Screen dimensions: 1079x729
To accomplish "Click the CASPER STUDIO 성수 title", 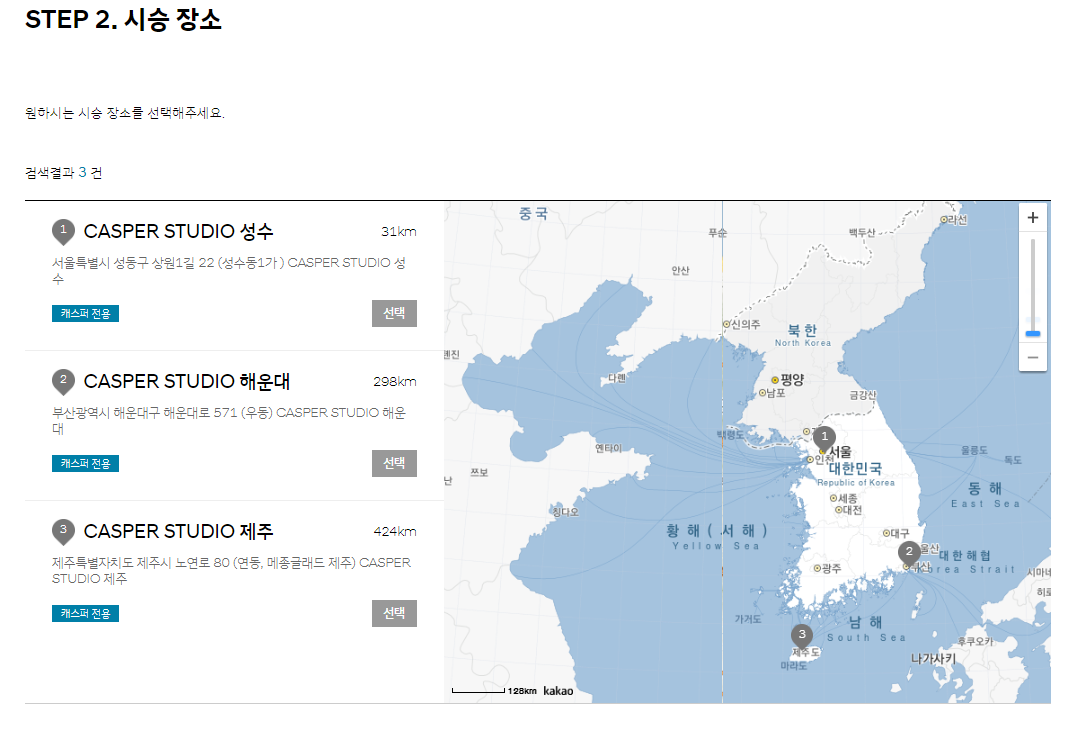I will [x=179, y=231].
